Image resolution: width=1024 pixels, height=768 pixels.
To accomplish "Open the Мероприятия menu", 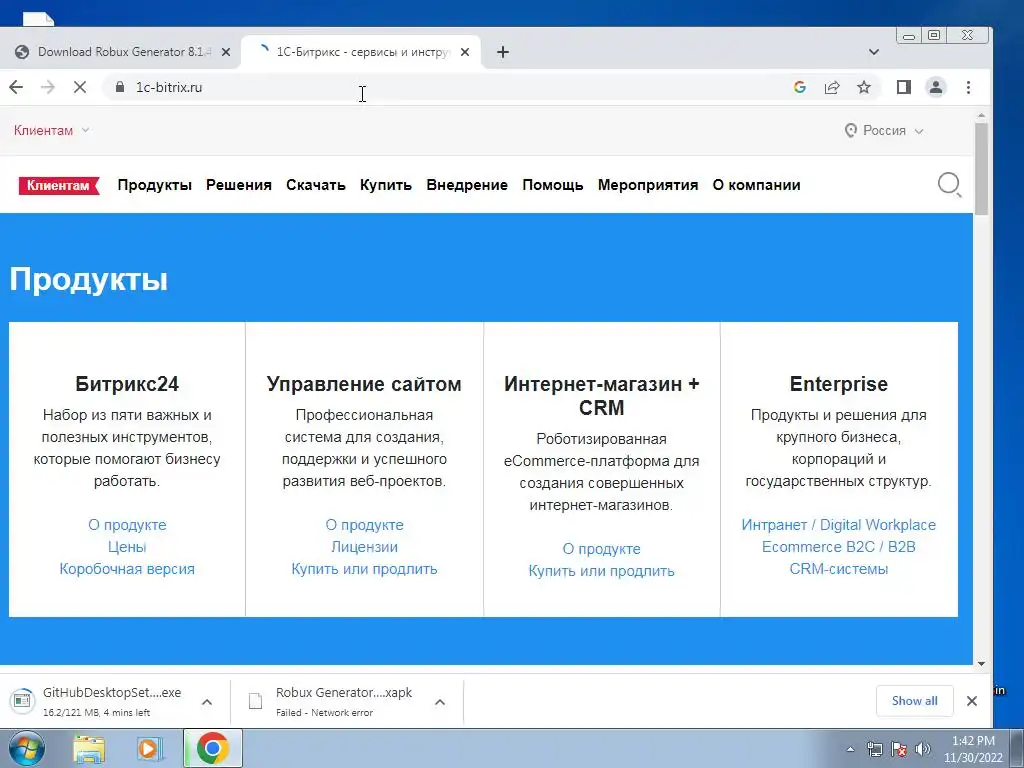I will point(648,185).
